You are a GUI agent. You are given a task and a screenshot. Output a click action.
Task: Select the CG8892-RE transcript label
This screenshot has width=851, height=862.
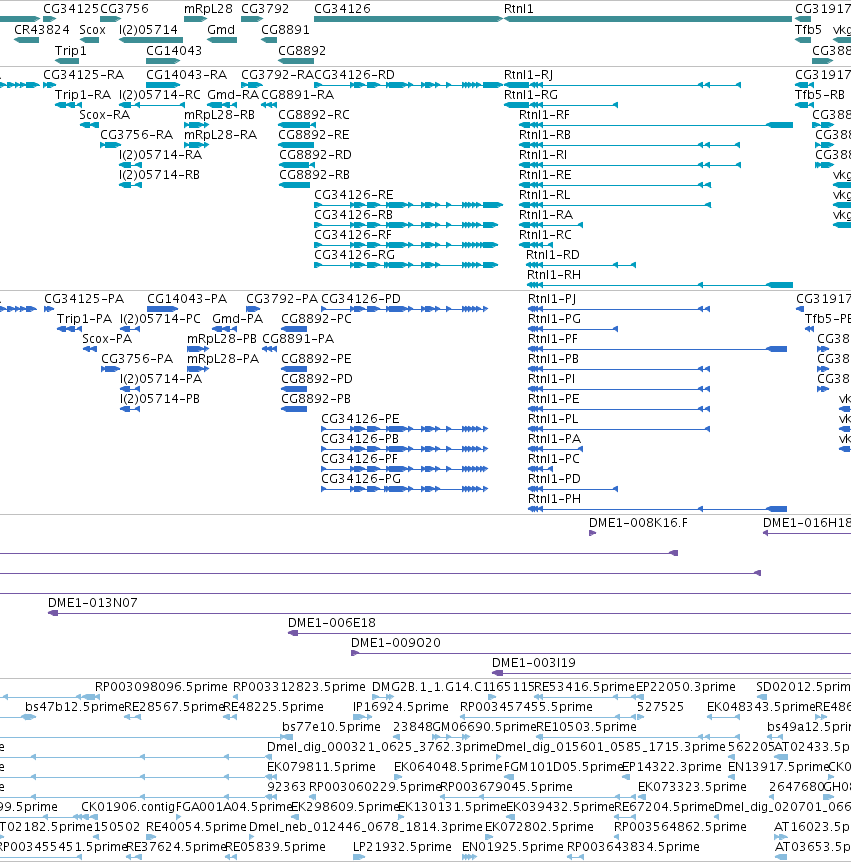[313, 135]
